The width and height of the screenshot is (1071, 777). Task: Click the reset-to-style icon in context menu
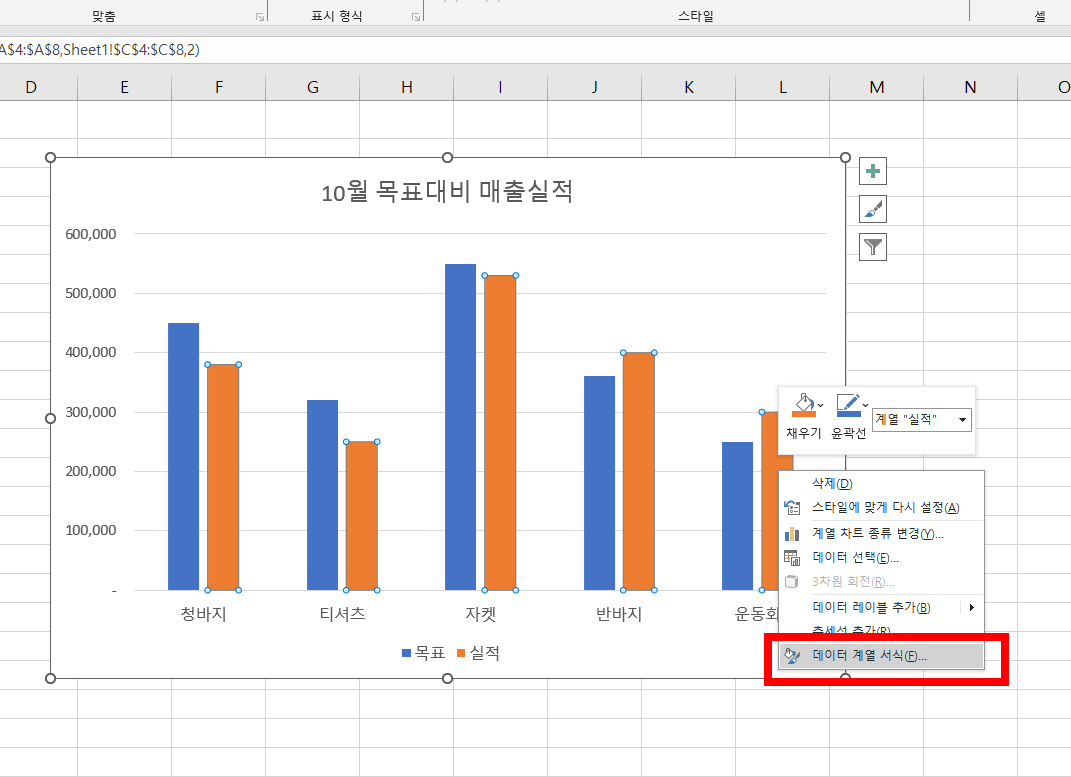[792, 507]
